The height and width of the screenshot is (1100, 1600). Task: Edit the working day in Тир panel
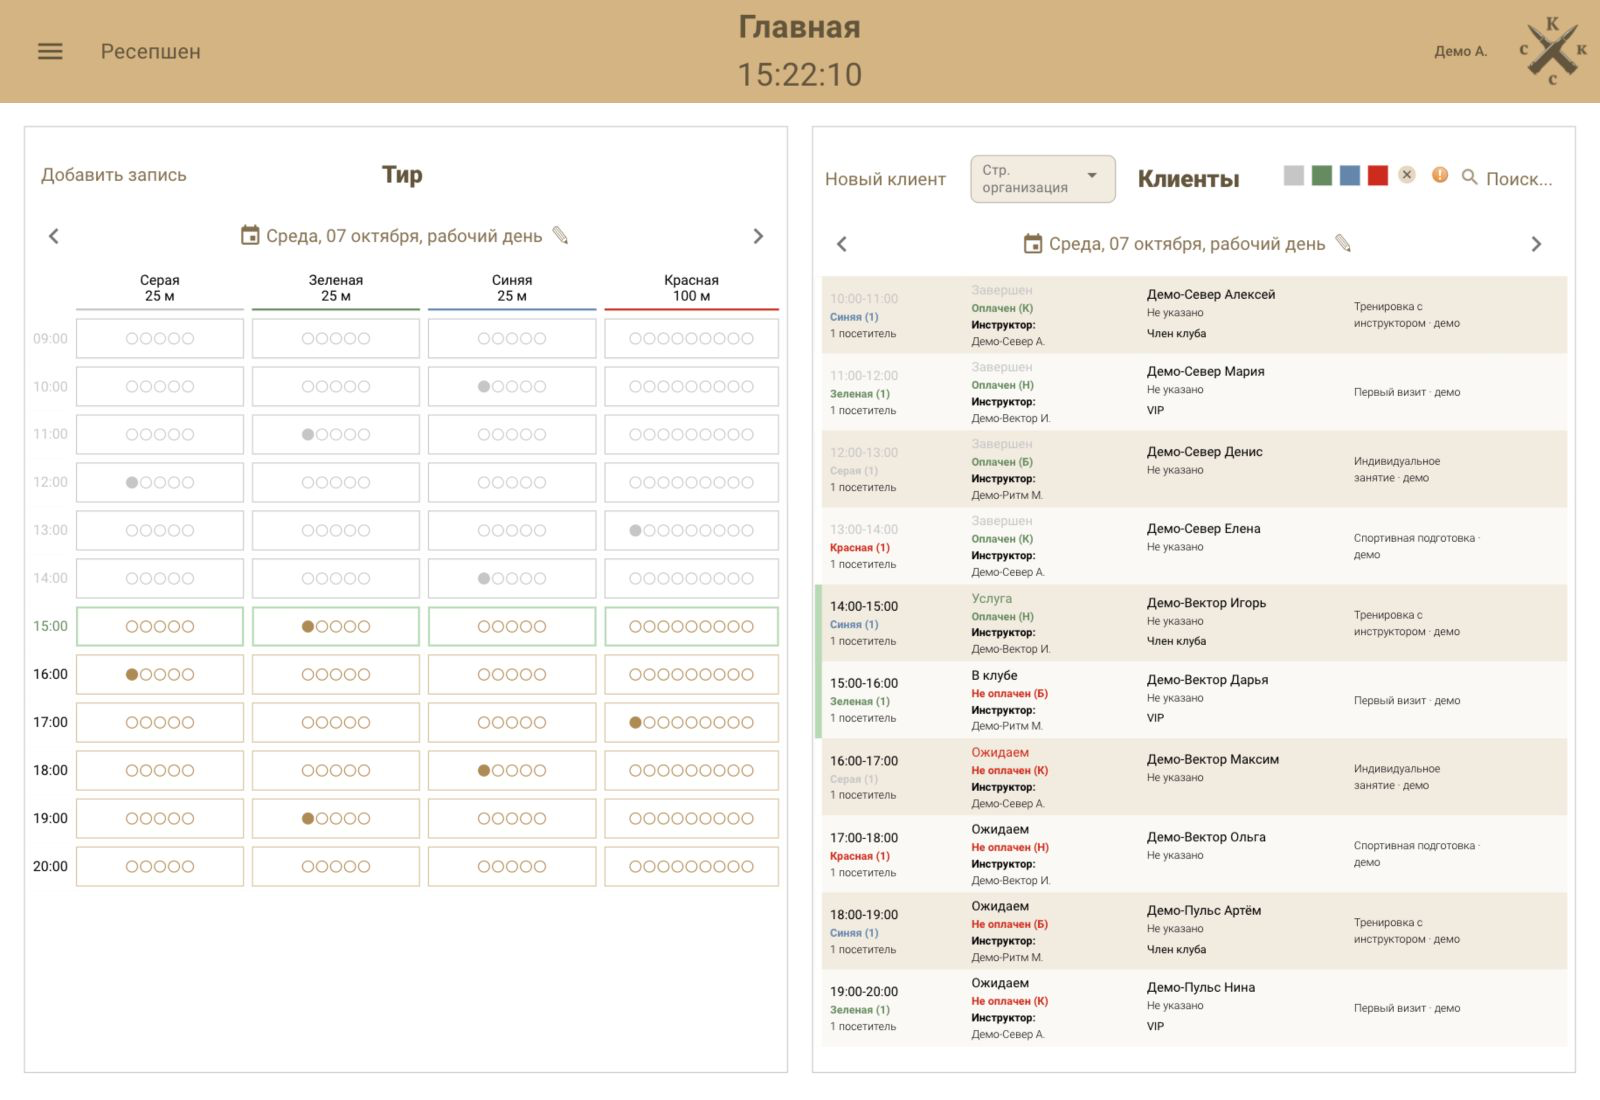(560, 235)
